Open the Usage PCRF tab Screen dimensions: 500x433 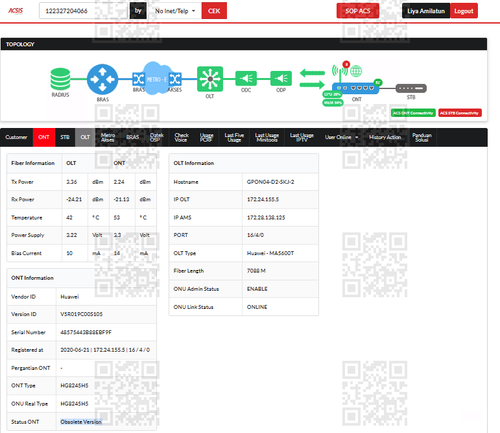click(206, 137)
